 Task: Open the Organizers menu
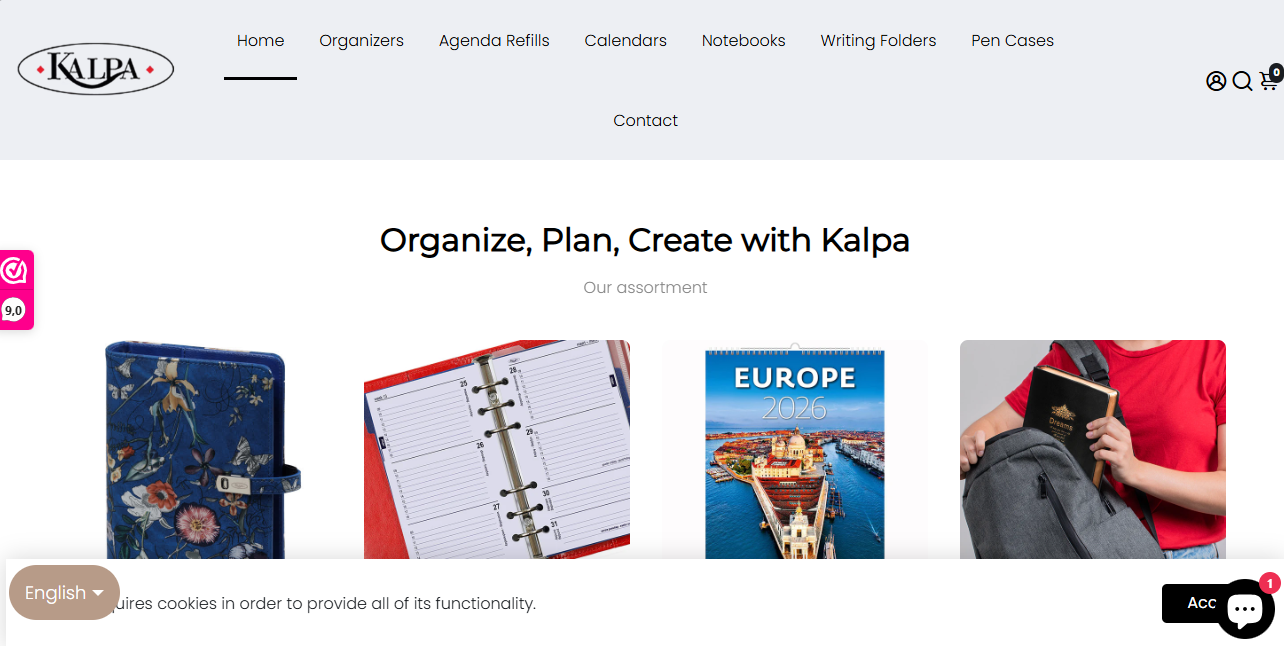pyautogui.click(x=361, y=41)
